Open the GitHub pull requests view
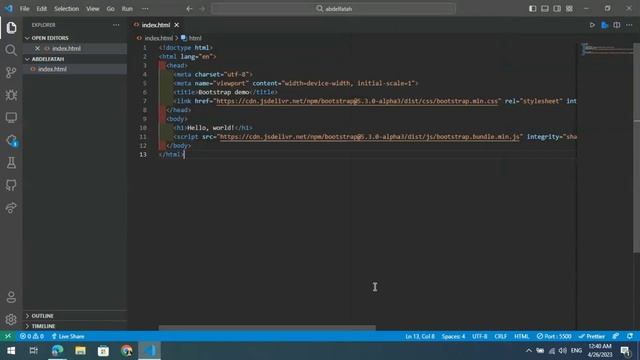640x360 pixels. point(11,185)
